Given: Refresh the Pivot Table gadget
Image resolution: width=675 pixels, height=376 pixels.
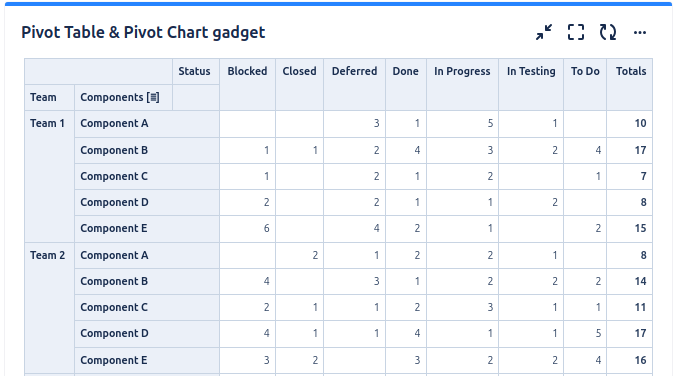Looking at the screenshot, I should 608,32.
